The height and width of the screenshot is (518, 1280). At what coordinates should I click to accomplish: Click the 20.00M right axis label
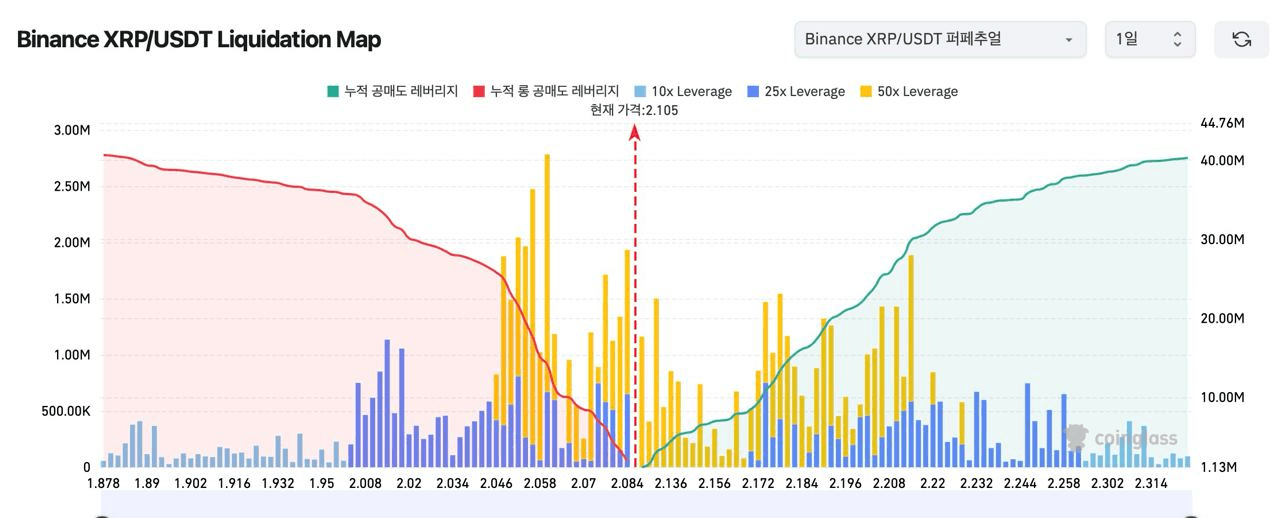pyautogui.click(x=1222, y=318)
